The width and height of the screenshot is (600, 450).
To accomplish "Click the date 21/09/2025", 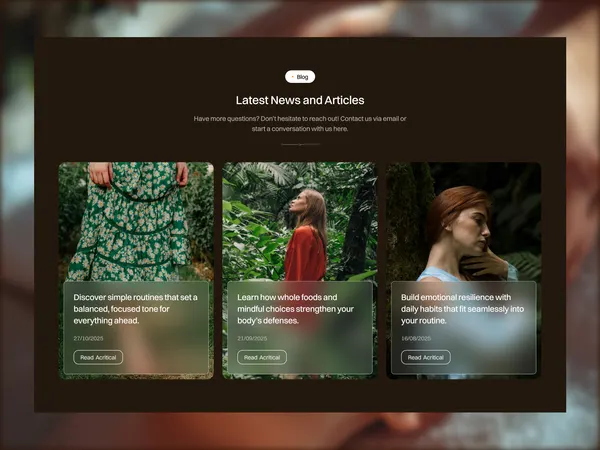I will click(252, 338).
